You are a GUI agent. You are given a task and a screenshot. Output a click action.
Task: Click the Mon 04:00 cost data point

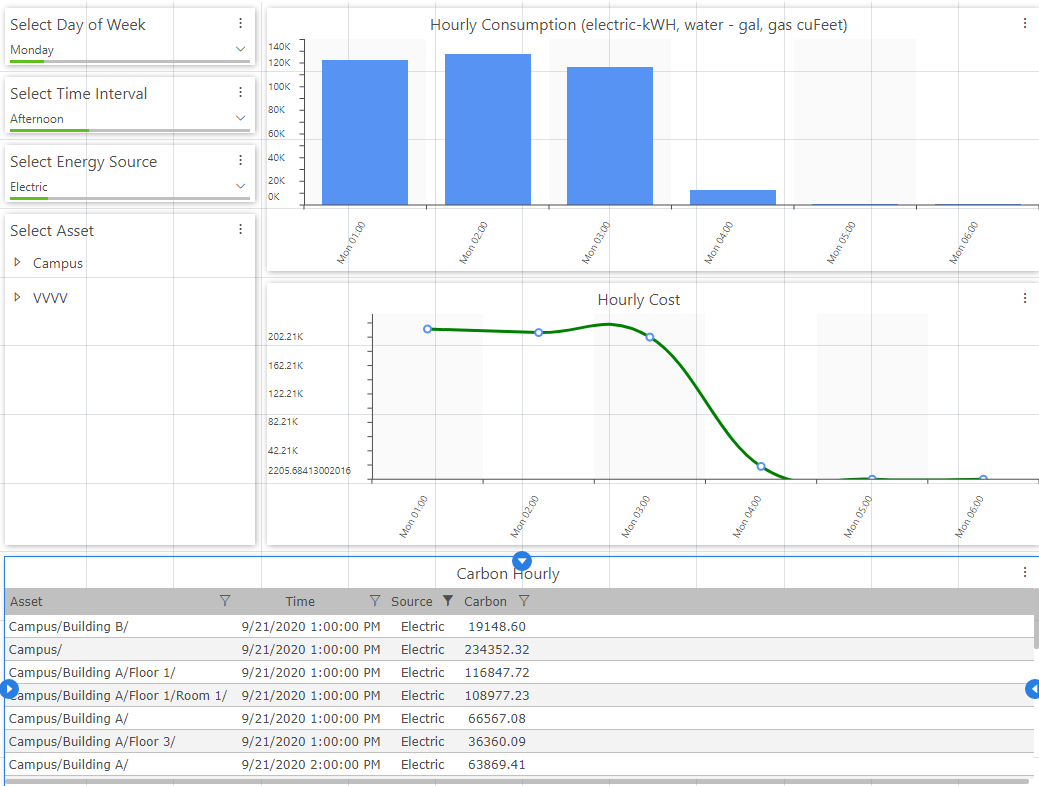click(761, 467)
